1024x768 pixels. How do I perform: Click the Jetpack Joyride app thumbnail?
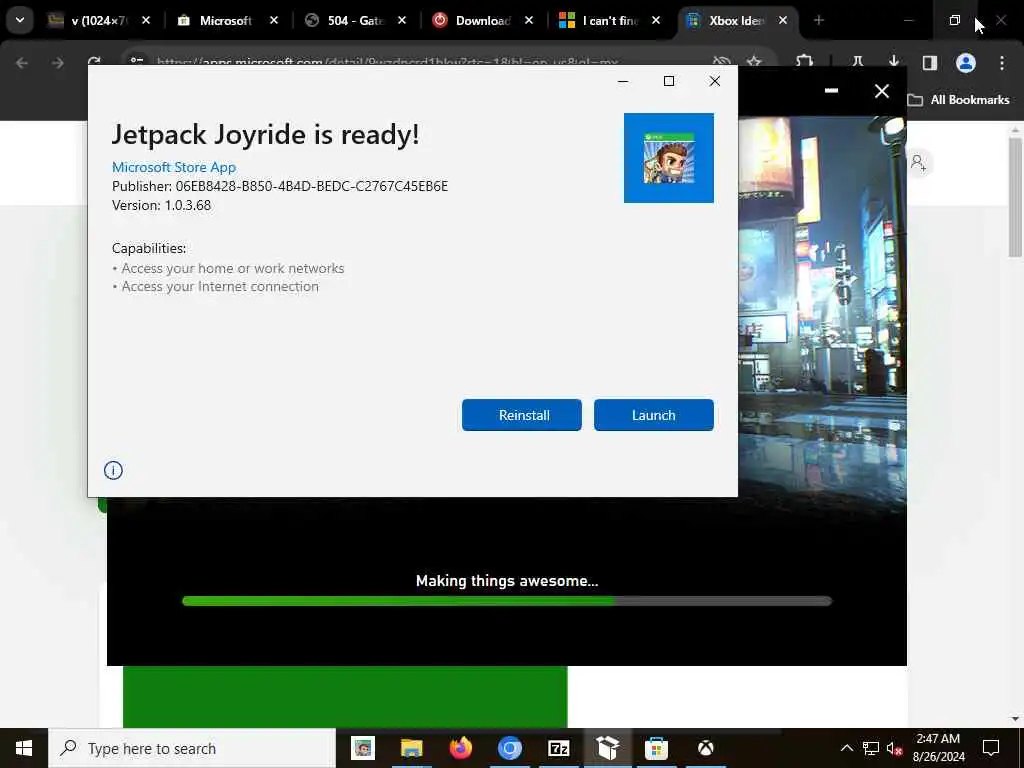click(x=669, y=158)
